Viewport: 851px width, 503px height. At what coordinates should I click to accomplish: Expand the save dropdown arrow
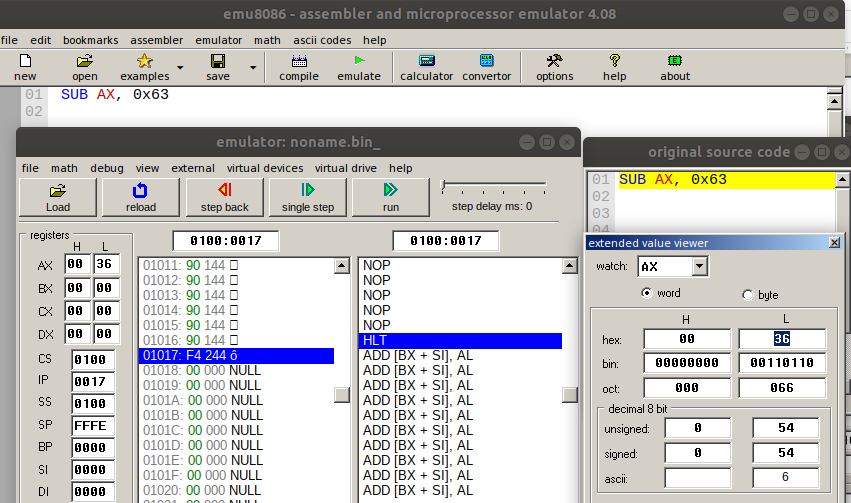point(252,68)
